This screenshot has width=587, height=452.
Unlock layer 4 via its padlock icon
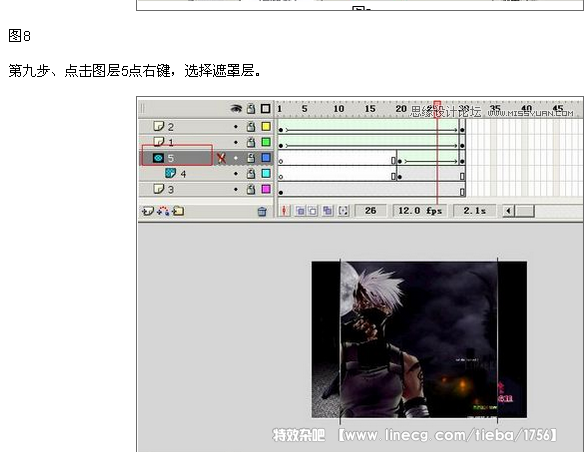point(251,173)
